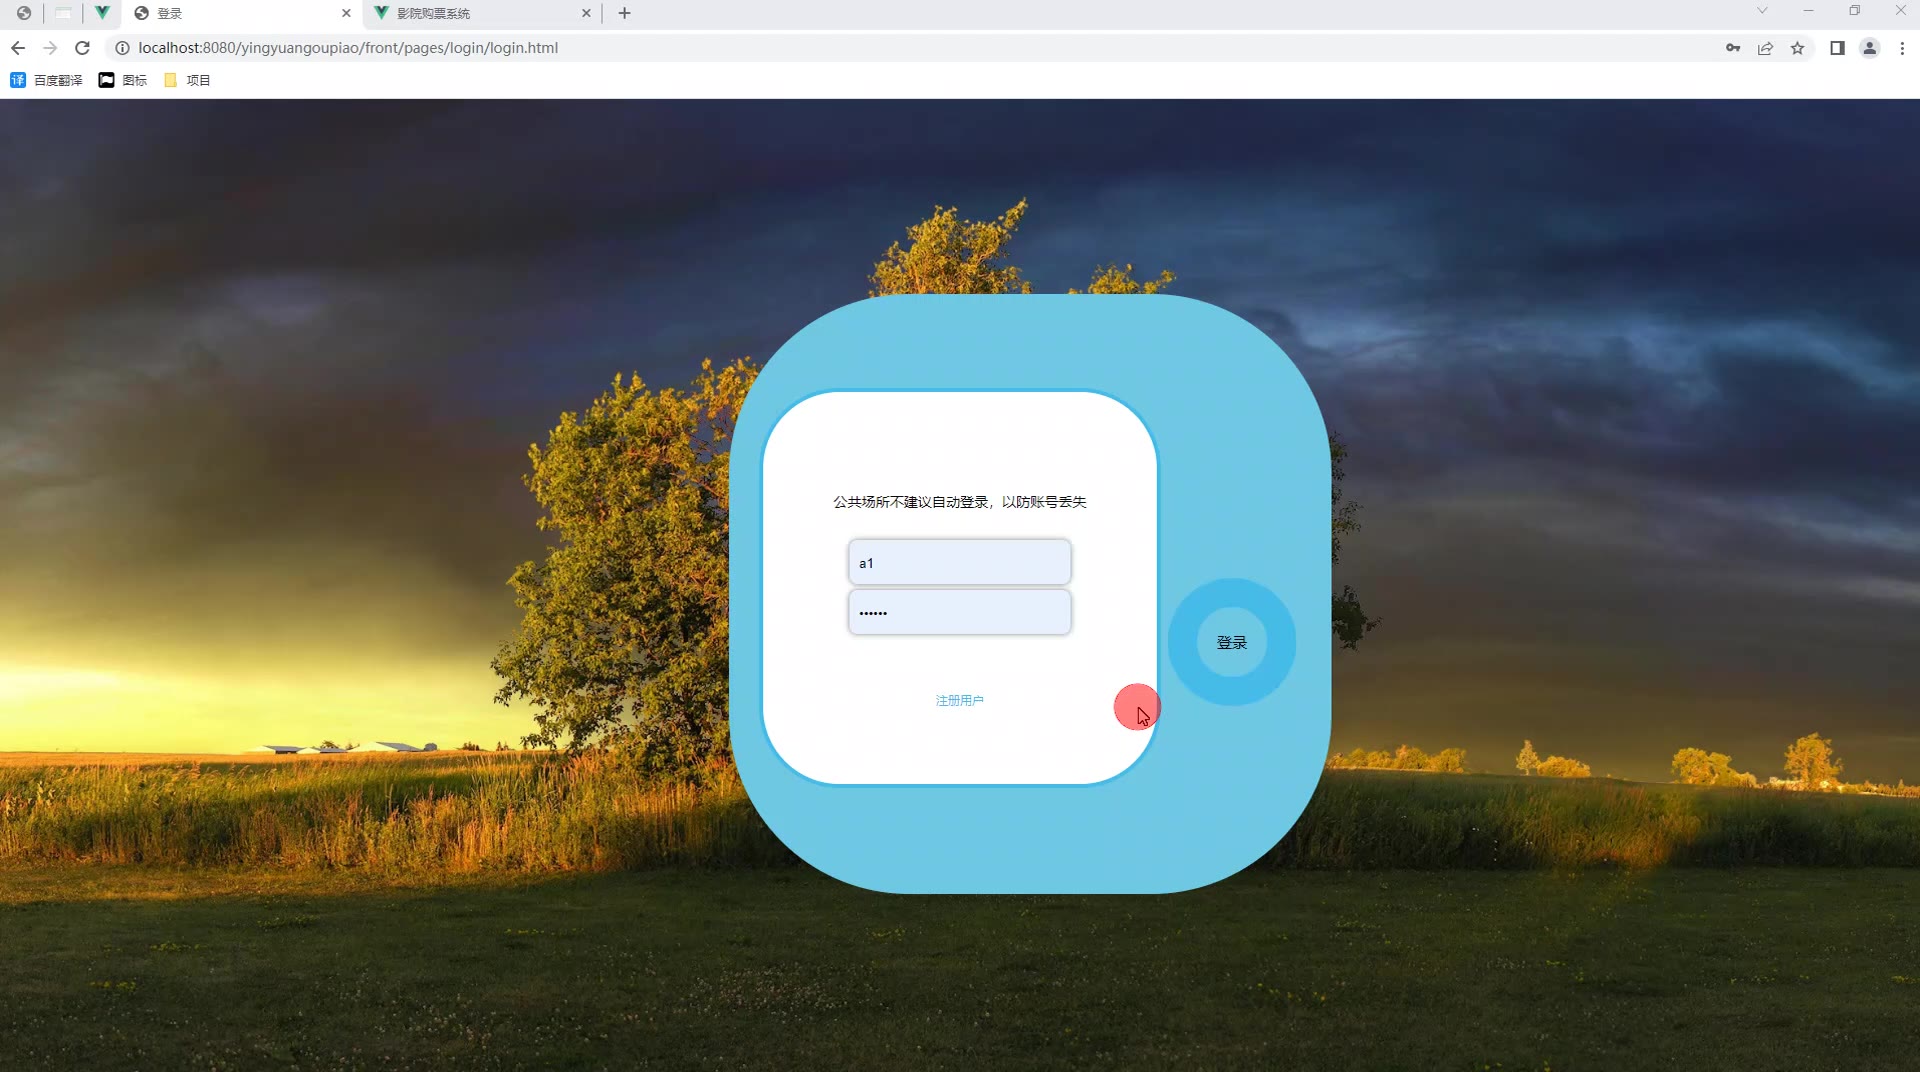Click the address bar URL
This screenshot has height=1072, width=1920.
pyautogui.click(x=348, y=48)
